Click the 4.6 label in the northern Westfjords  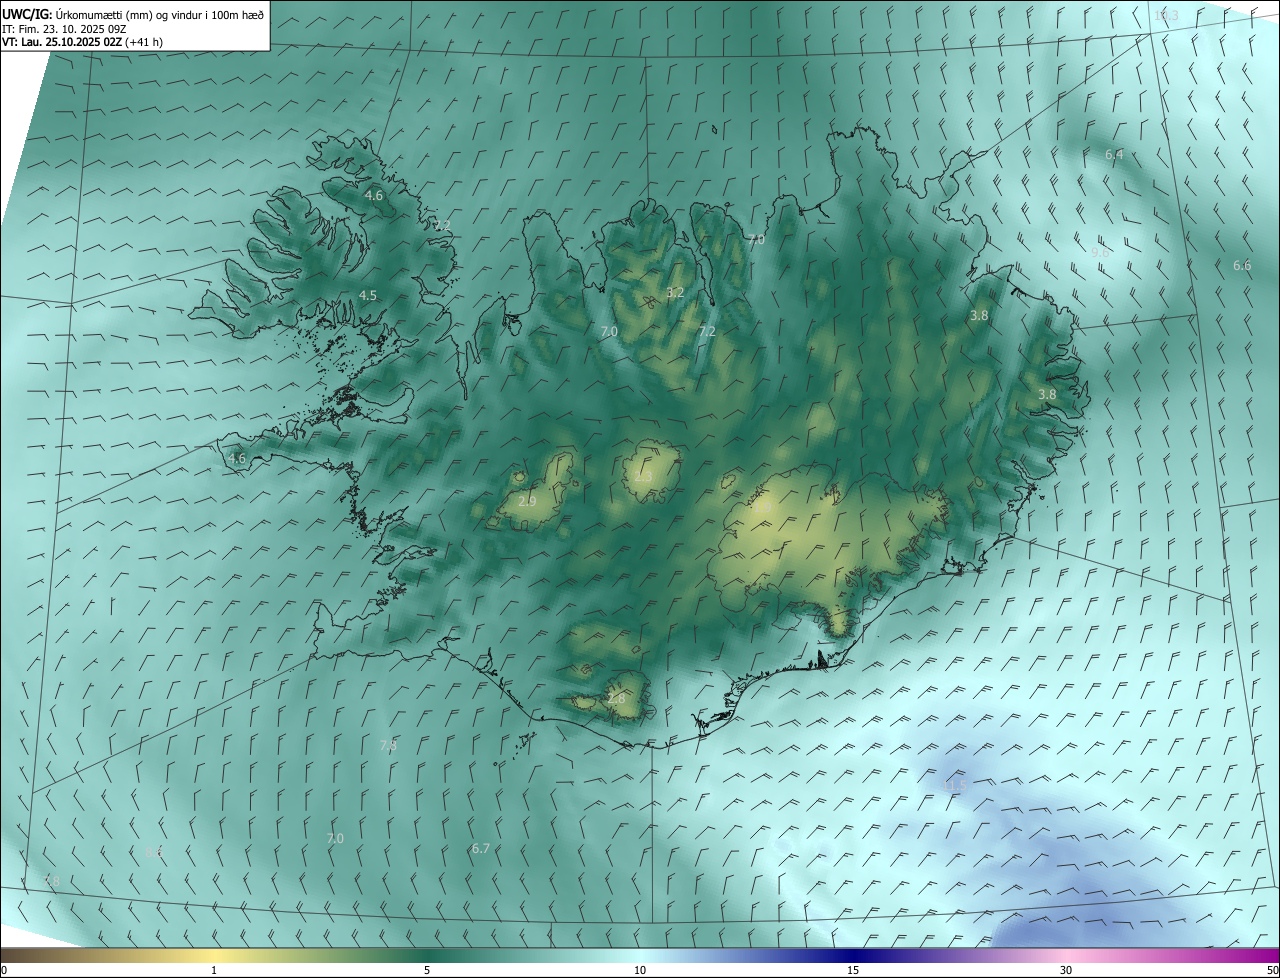(374, 195)
